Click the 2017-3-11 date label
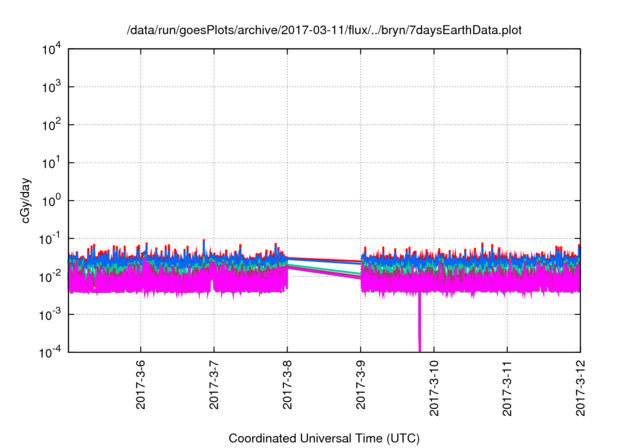This screenshot has height=448, width=640. point(507,388)
